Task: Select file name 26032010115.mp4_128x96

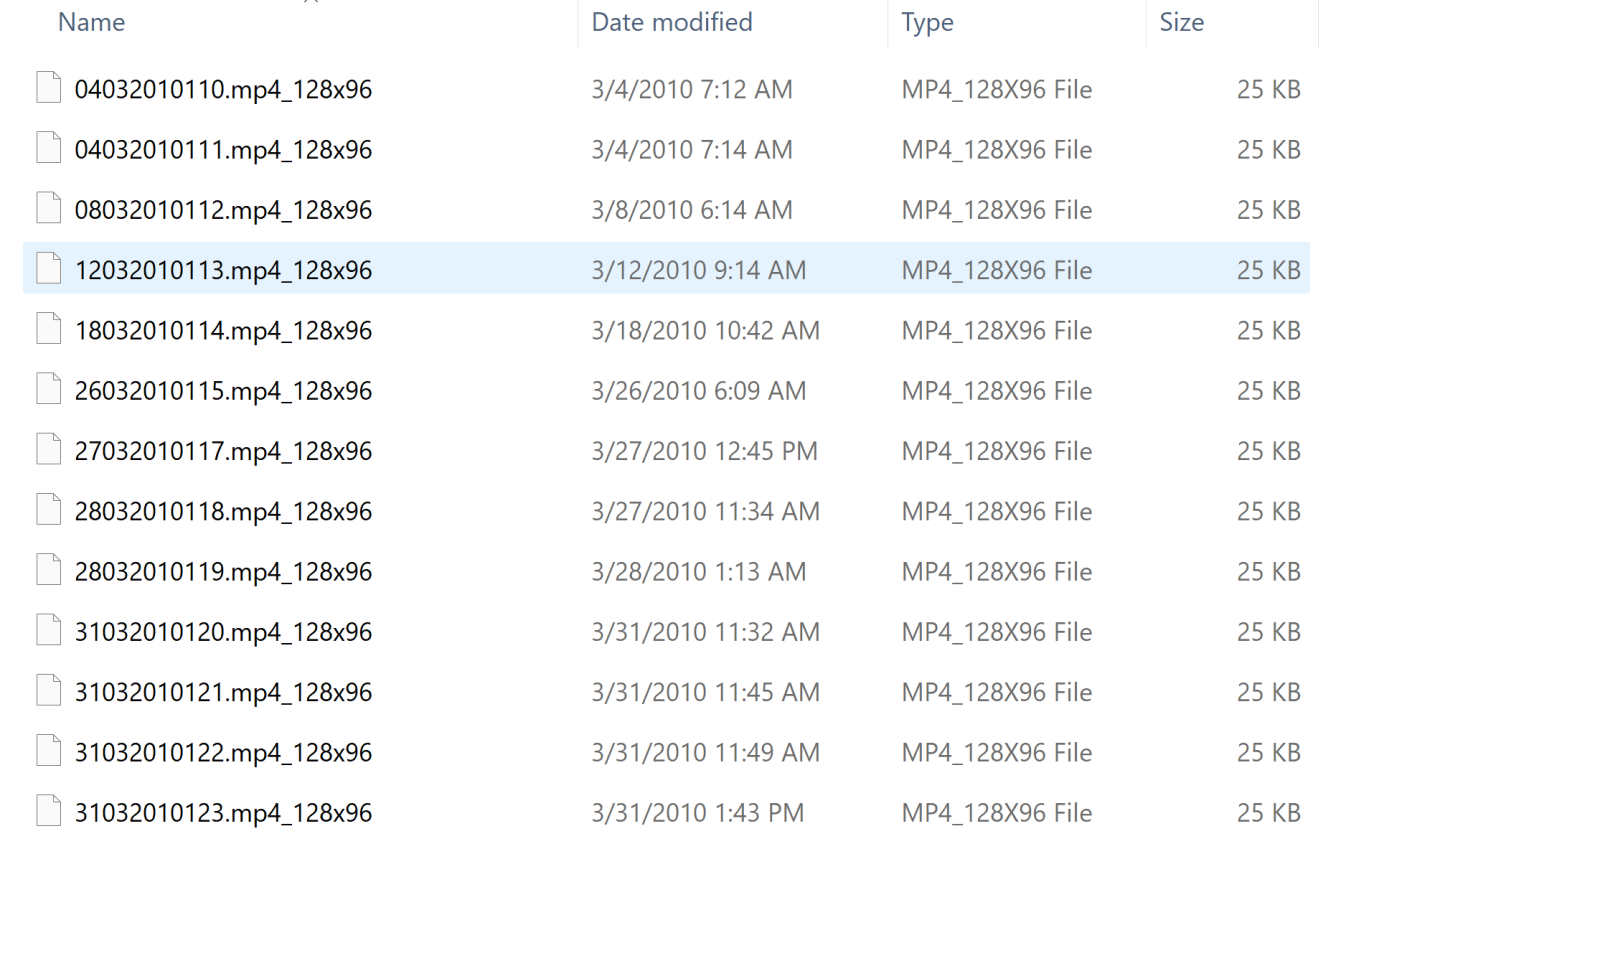Action: [x=223, y=390]
